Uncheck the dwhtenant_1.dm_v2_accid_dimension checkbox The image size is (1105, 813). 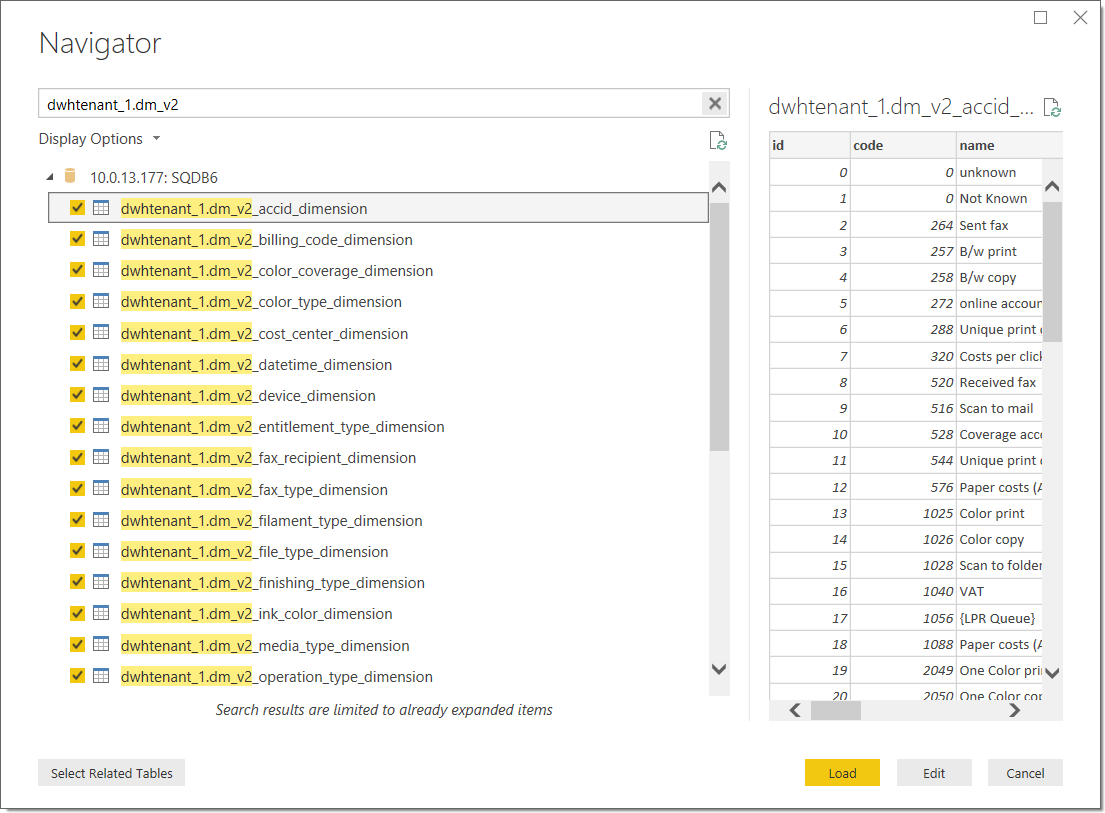tap(77, 208)
